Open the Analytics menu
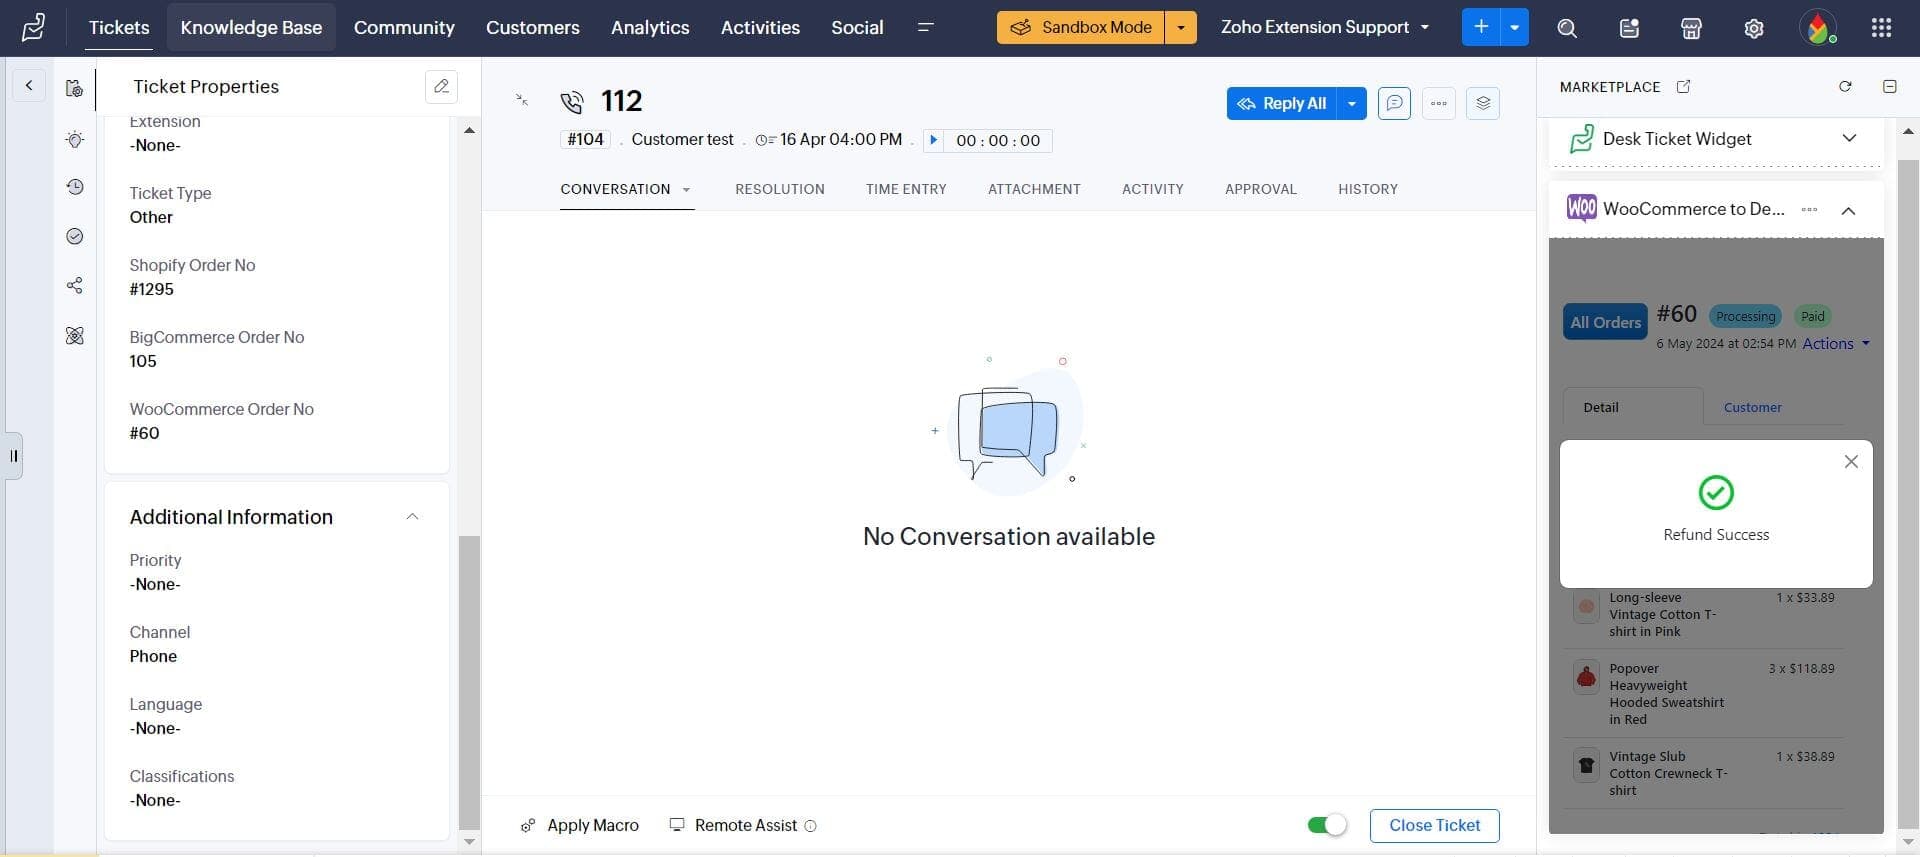Image resolution: width=1920 pixels, height=857 pixels. 650,28
